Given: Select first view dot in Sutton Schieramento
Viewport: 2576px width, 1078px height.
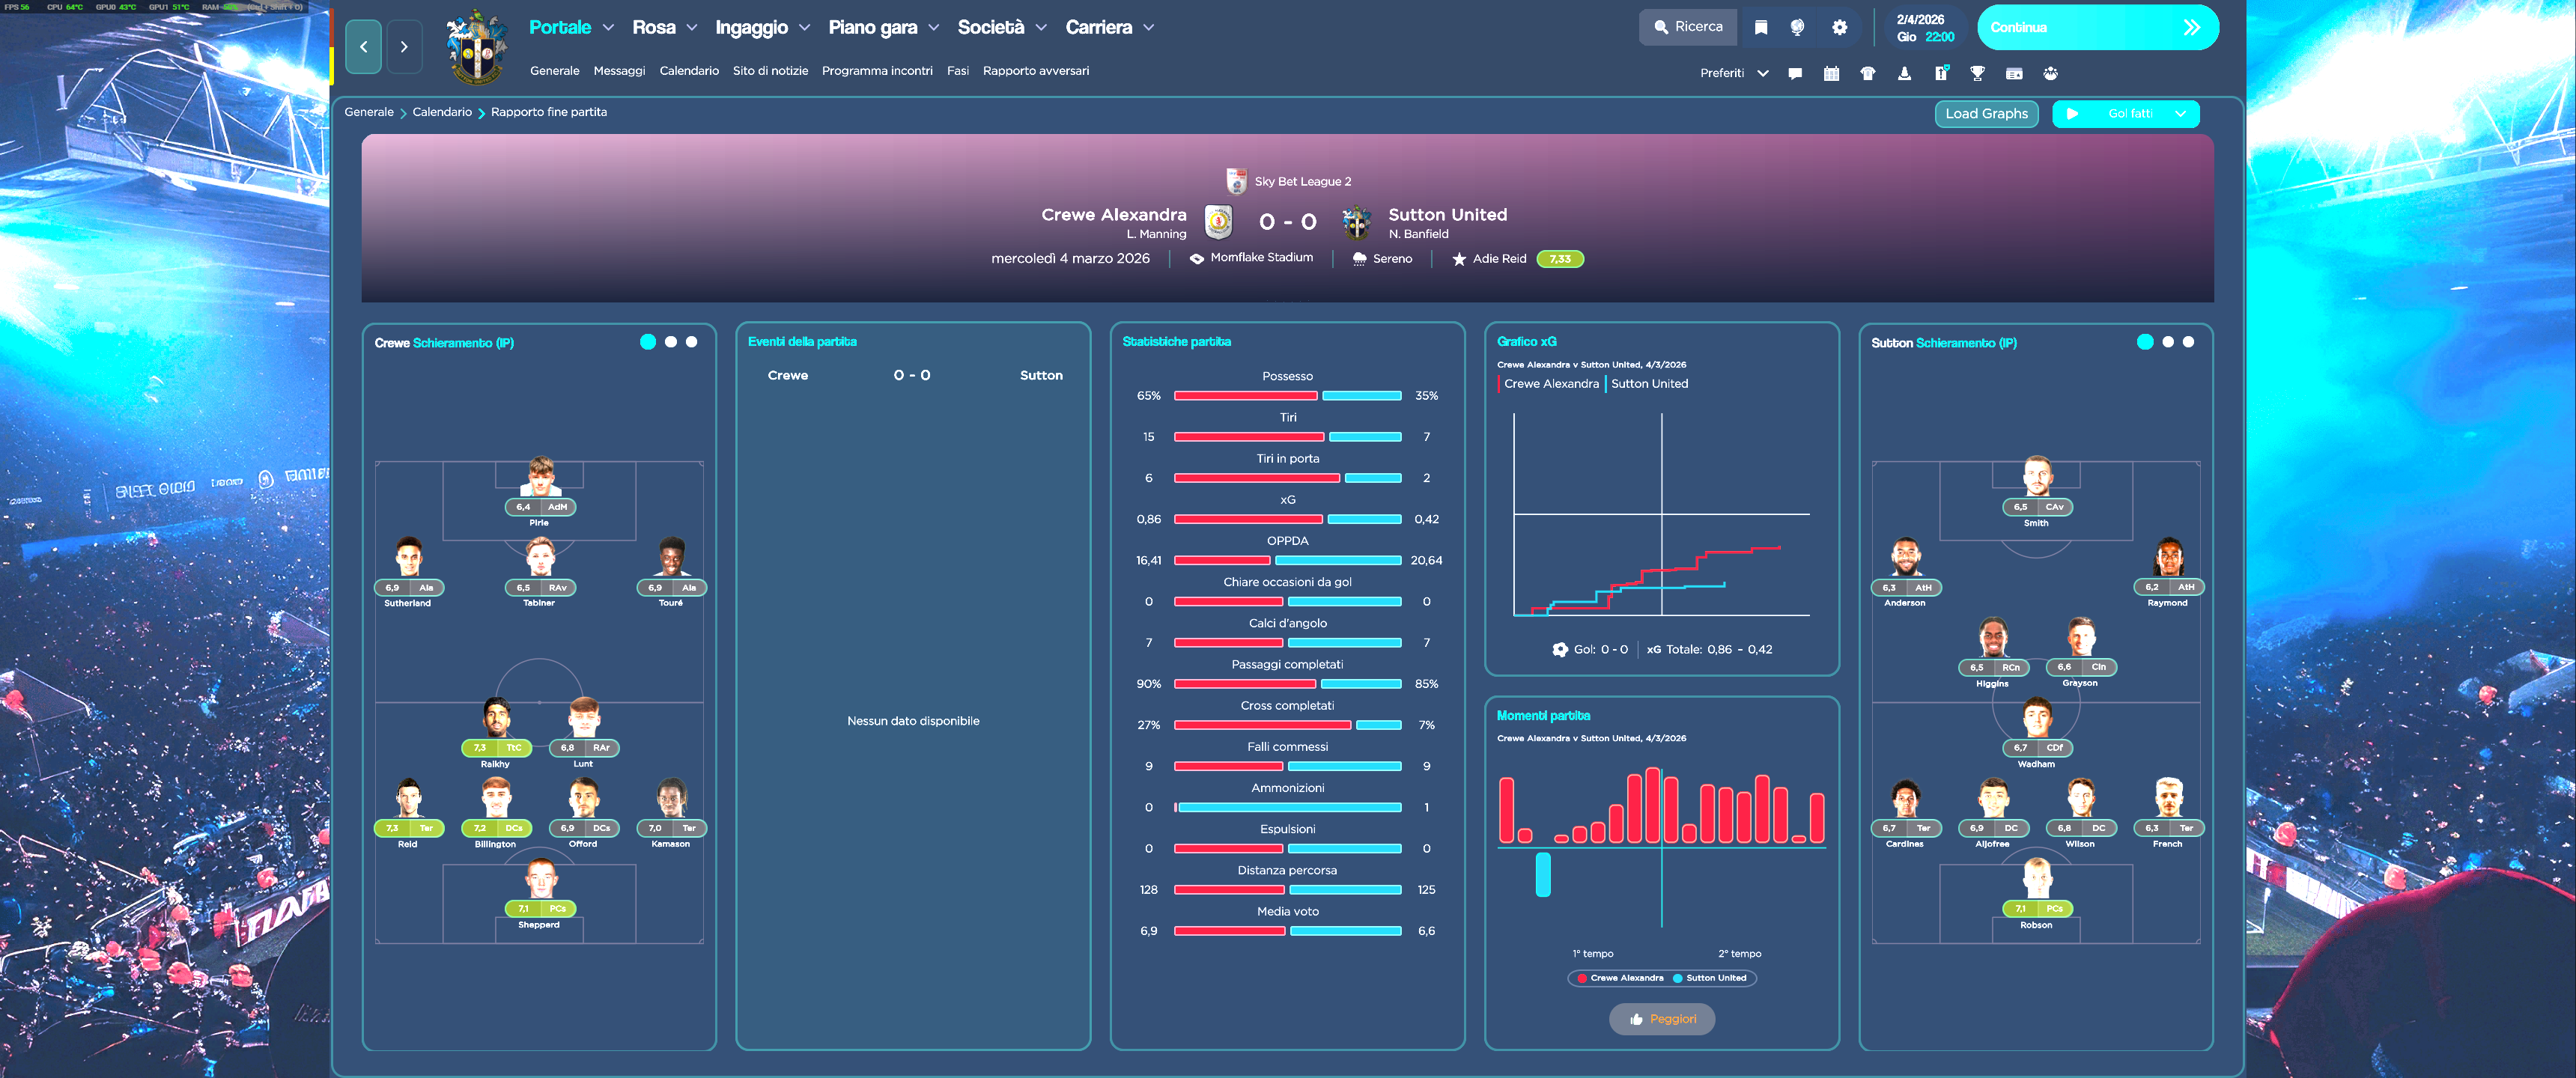Looking at the screenshot, I should (x=2144, y=342).
